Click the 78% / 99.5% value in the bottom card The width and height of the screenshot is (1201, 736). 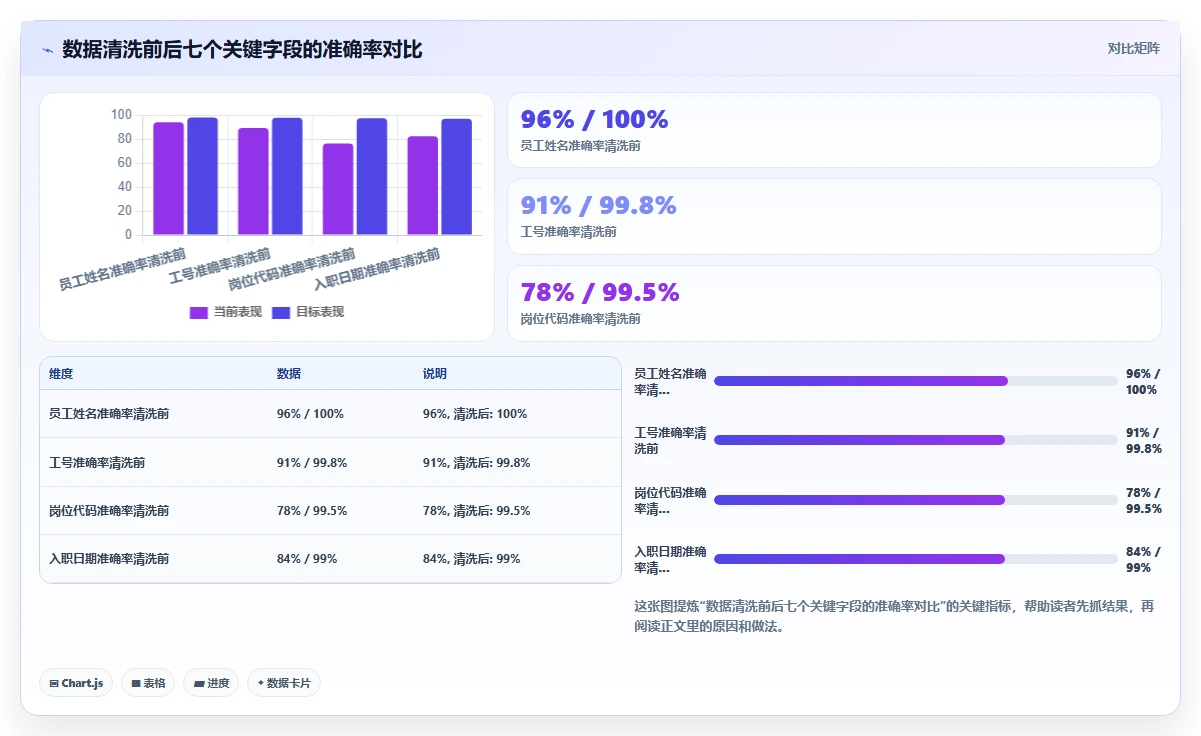pyautogui.click(x=600, y=292)
